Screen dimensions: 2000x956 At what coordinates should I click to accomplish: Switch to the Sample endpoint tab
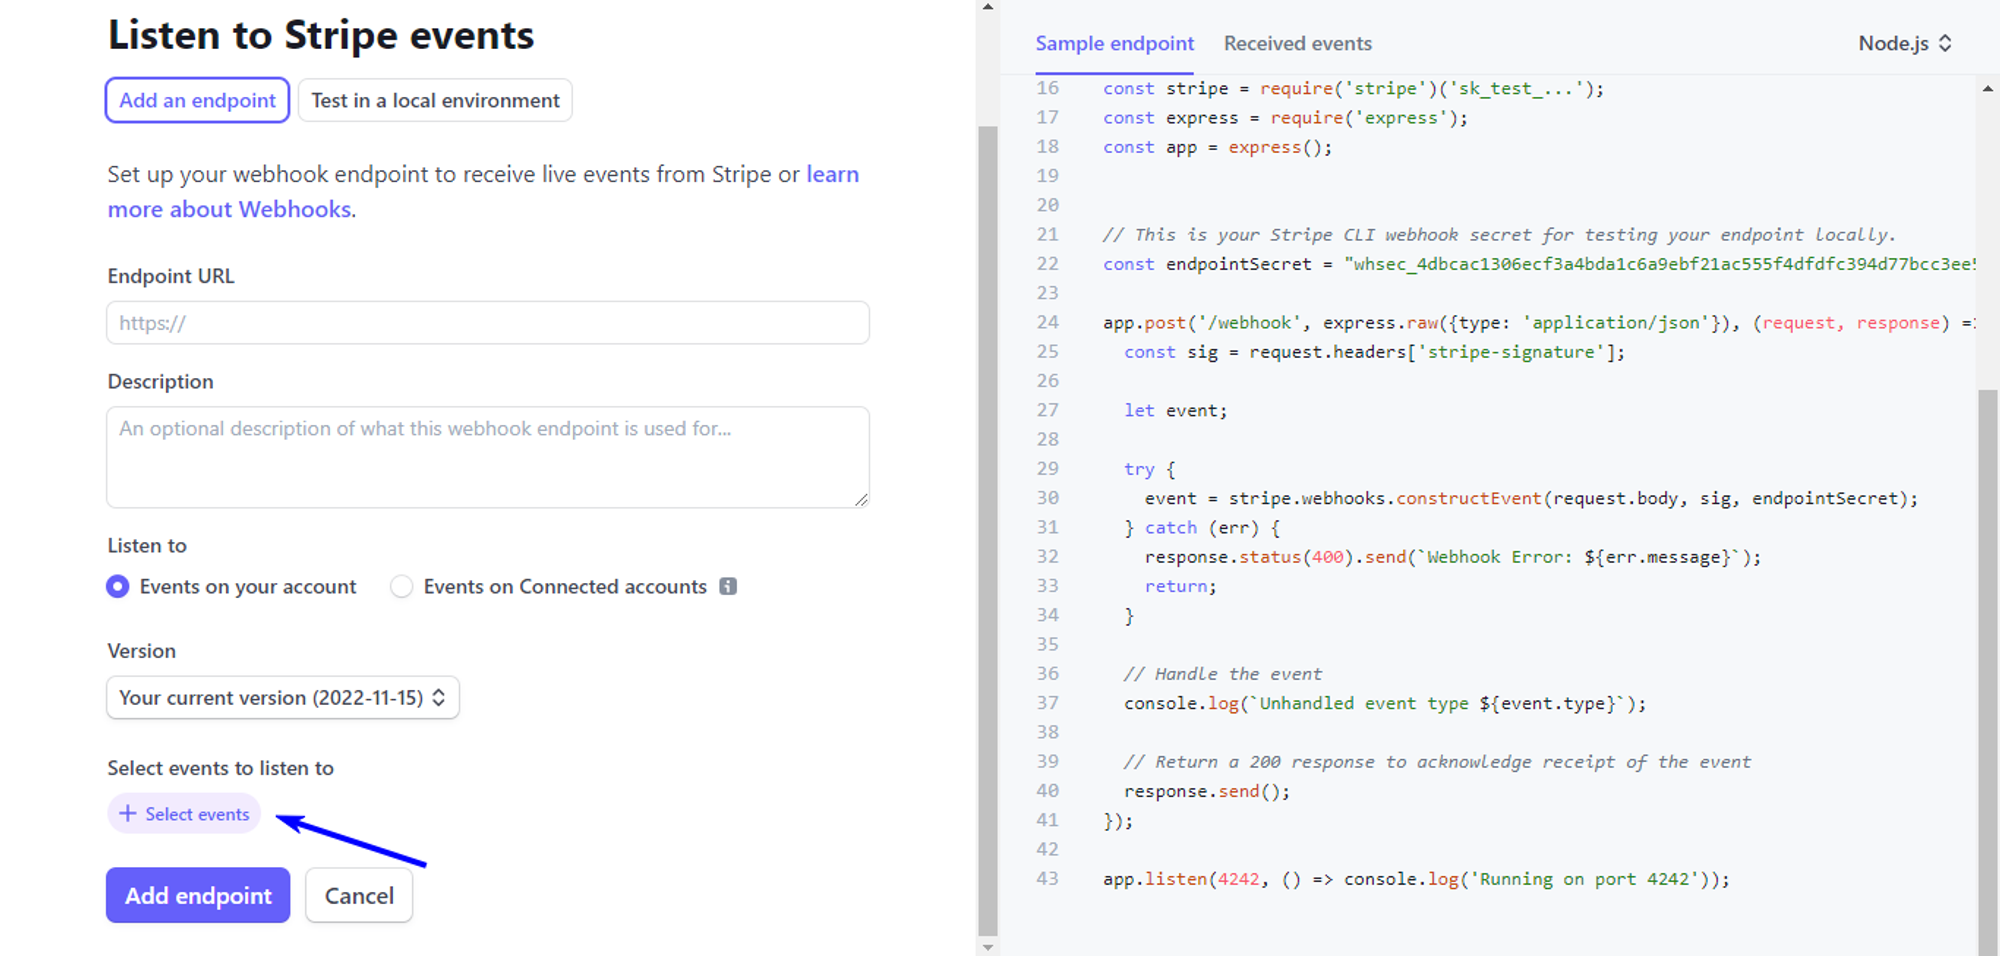pyautogui.click(x=1114, y=43)
